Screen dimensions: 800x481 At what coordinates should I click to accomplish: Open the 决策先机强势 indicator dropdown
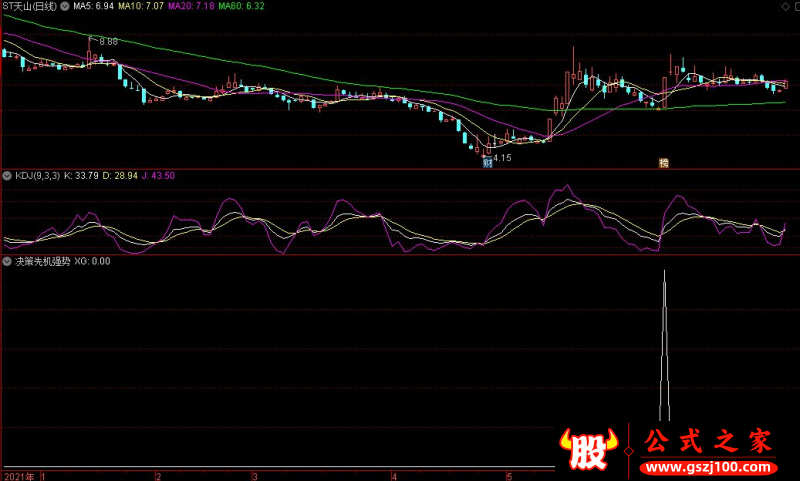pos(7,262)
